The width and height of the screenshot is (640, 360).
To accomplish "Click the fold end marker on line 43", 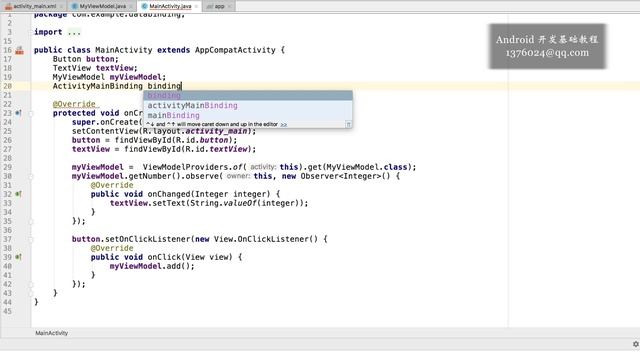I will tap(31, 293).
